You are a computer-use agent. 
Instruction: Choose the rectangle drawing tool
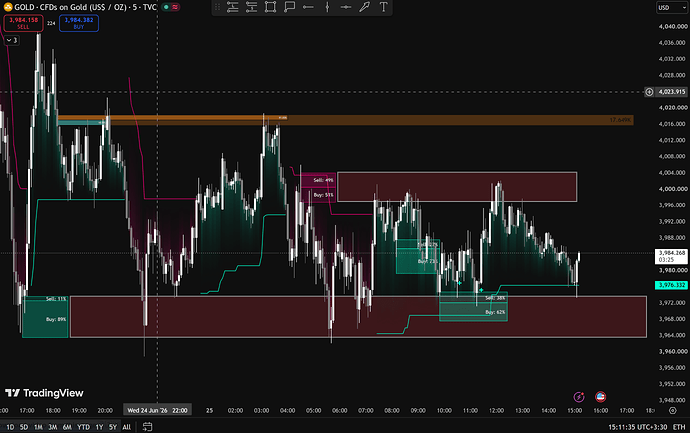click(x=270, y=7)
